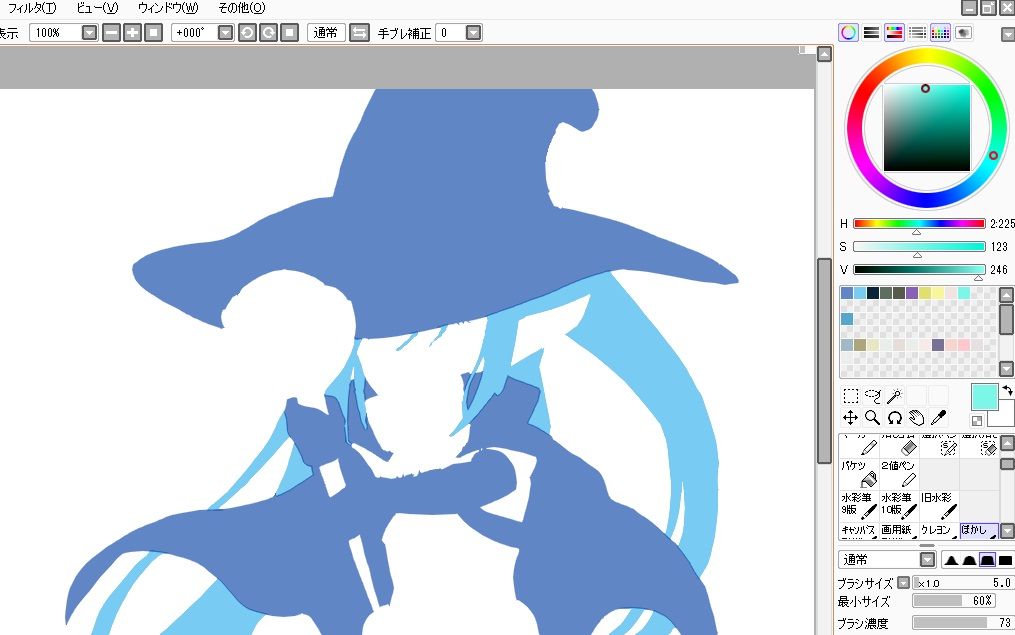Click the saturation-value square in color wheel
The image size is (1015, 635).
coord(926,128)
